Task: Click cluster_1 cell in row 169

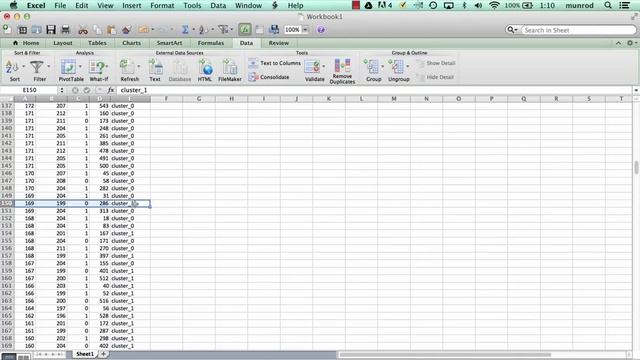Action: [x=130, y=346]
